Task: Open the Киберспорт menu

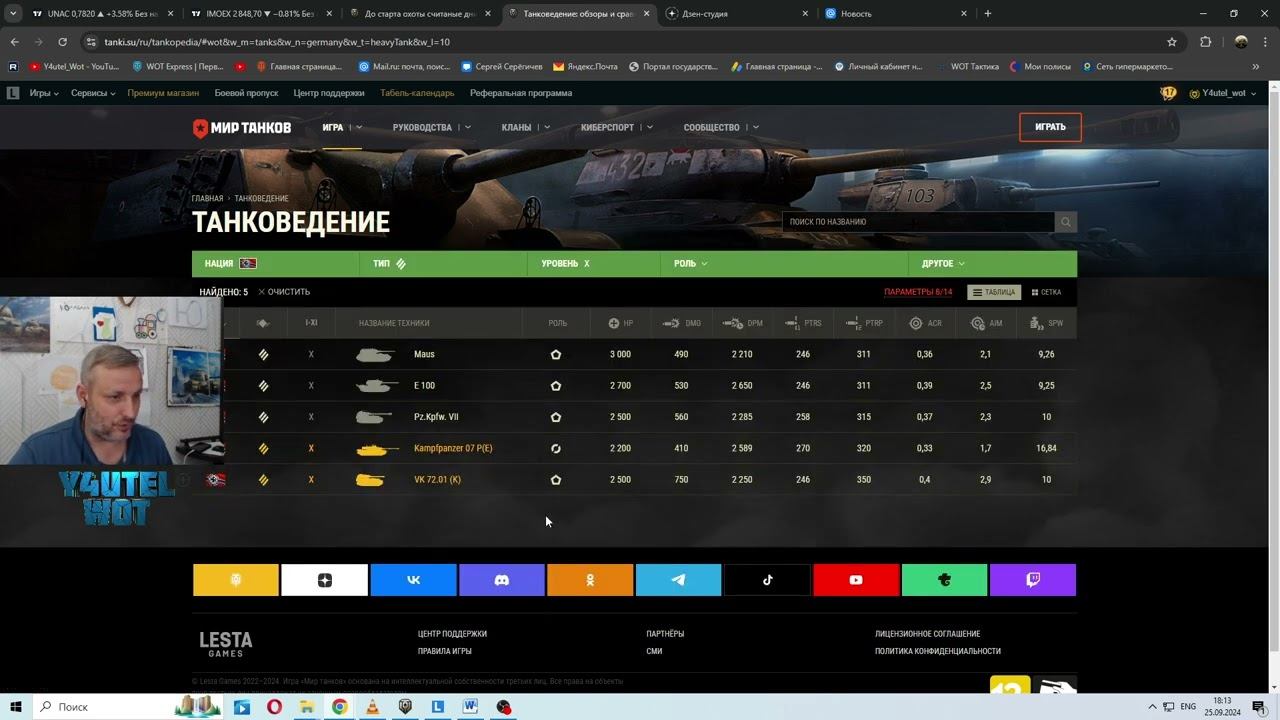Action: pyautogui.click(x=617, y=128)
